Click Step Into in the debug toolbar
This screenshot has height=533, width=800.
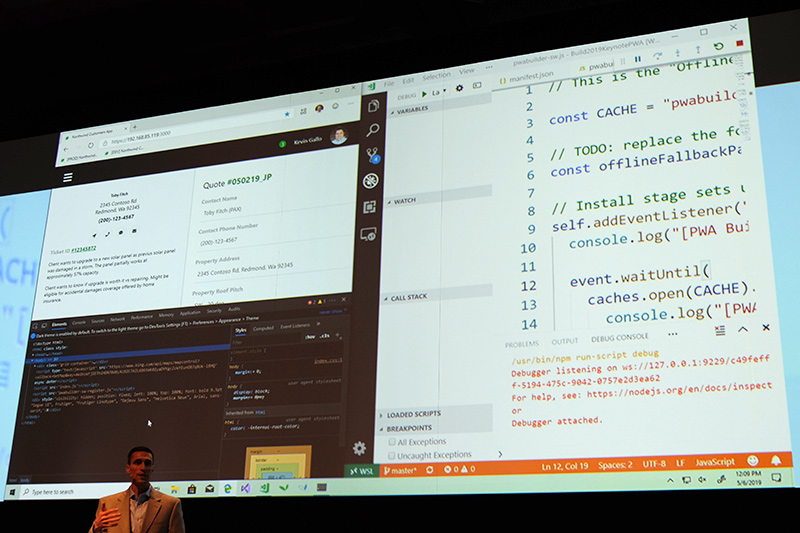click(x=678, y=53)
